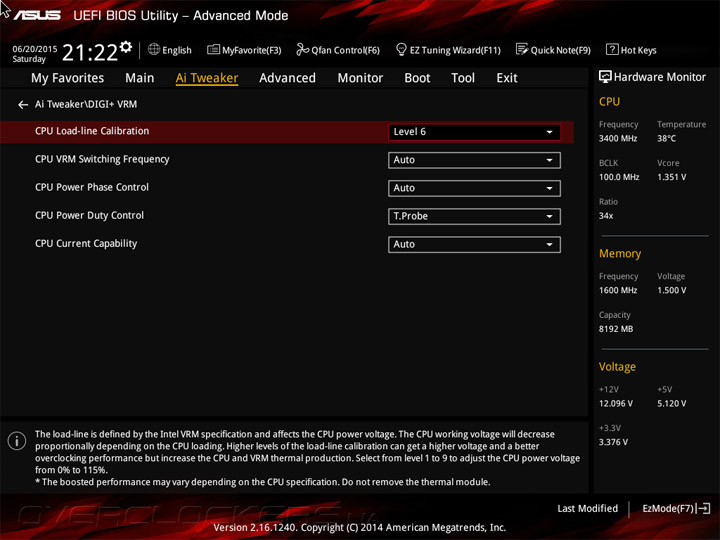Open MyFavorite(F3) from top bar

pos(244,50)
